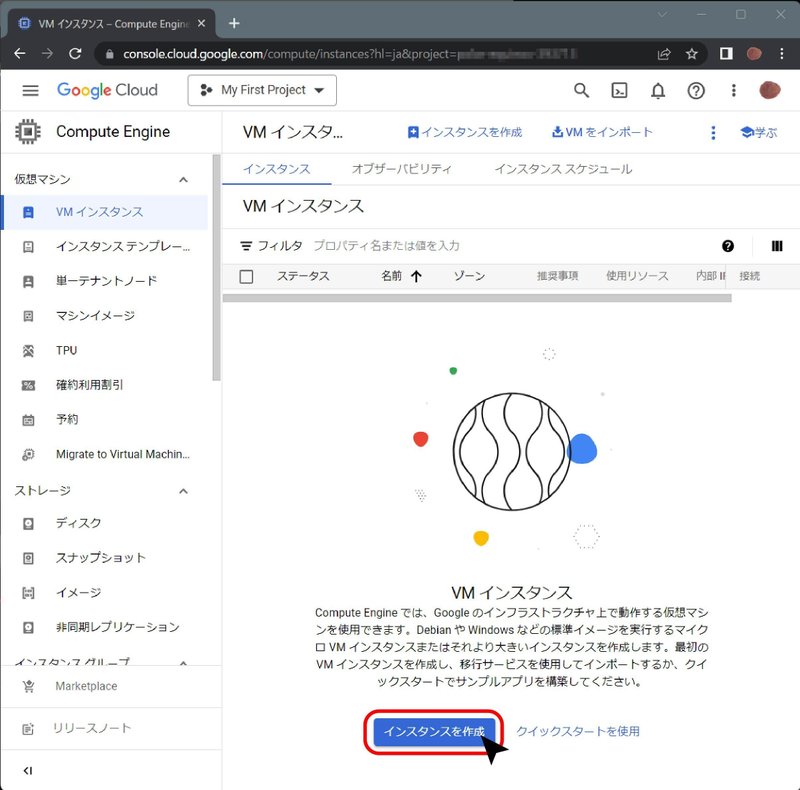The width and height of the screenshot is (800, 790).
Task: Click the sidebar vertical scrollbar
Action: (216, 268)
